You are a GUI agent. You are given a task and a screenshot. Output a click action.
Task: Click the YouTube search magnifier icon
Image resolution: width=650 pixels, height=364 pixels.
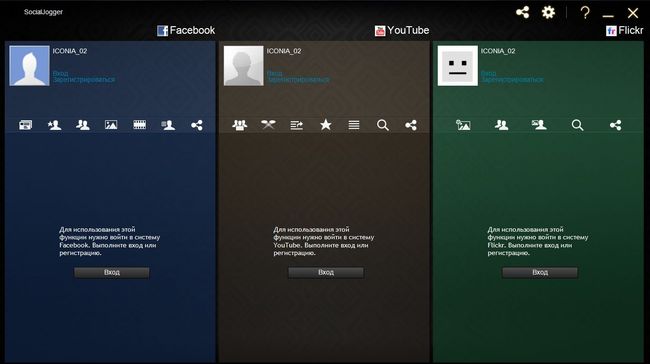[x=383, y=125]
